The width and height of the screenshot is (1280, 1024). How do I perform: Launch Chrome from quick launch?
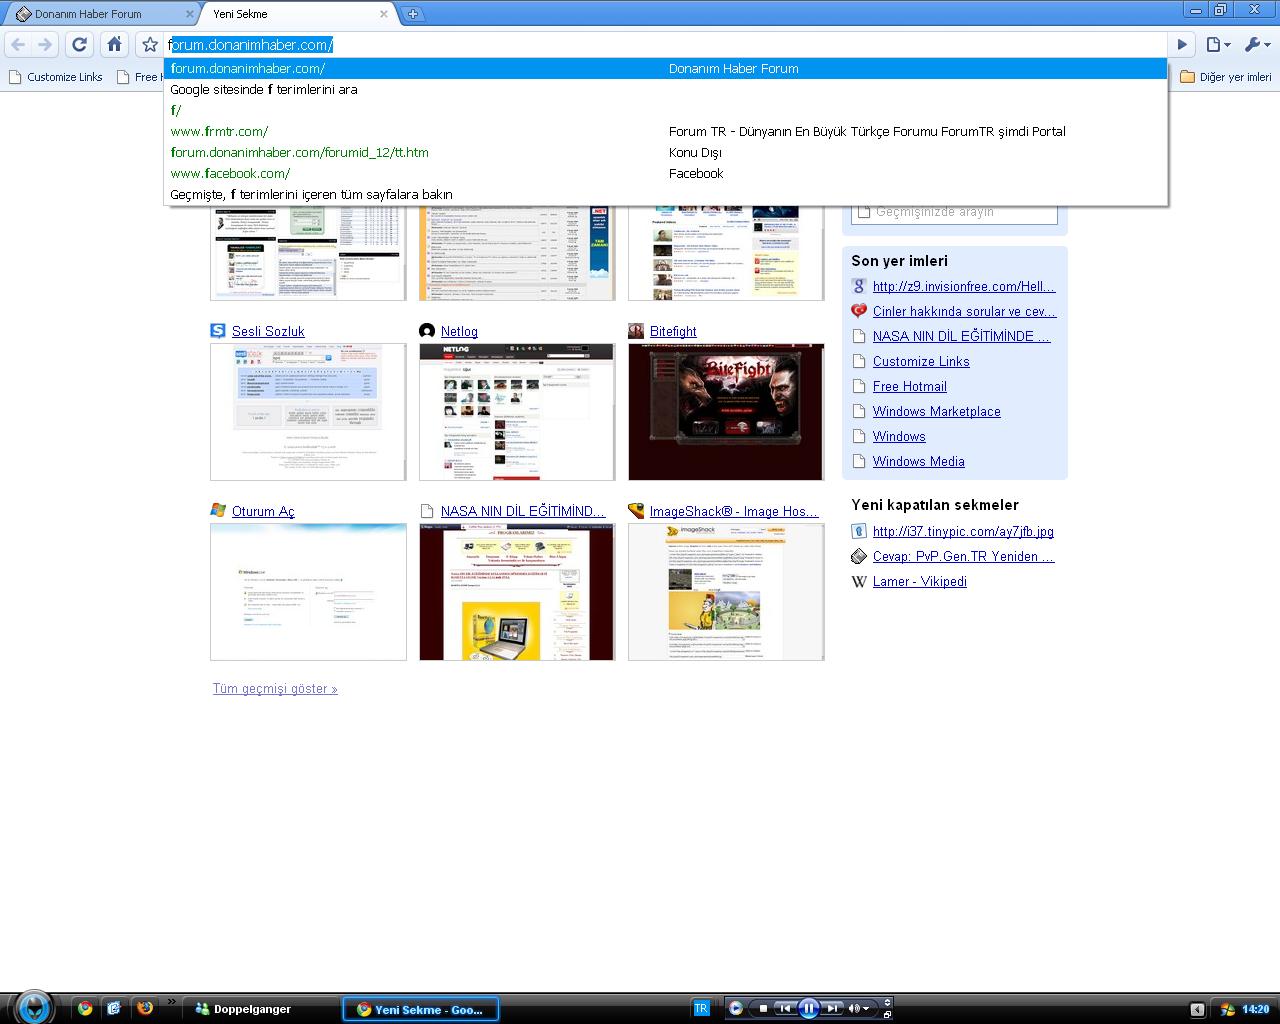85,1008
